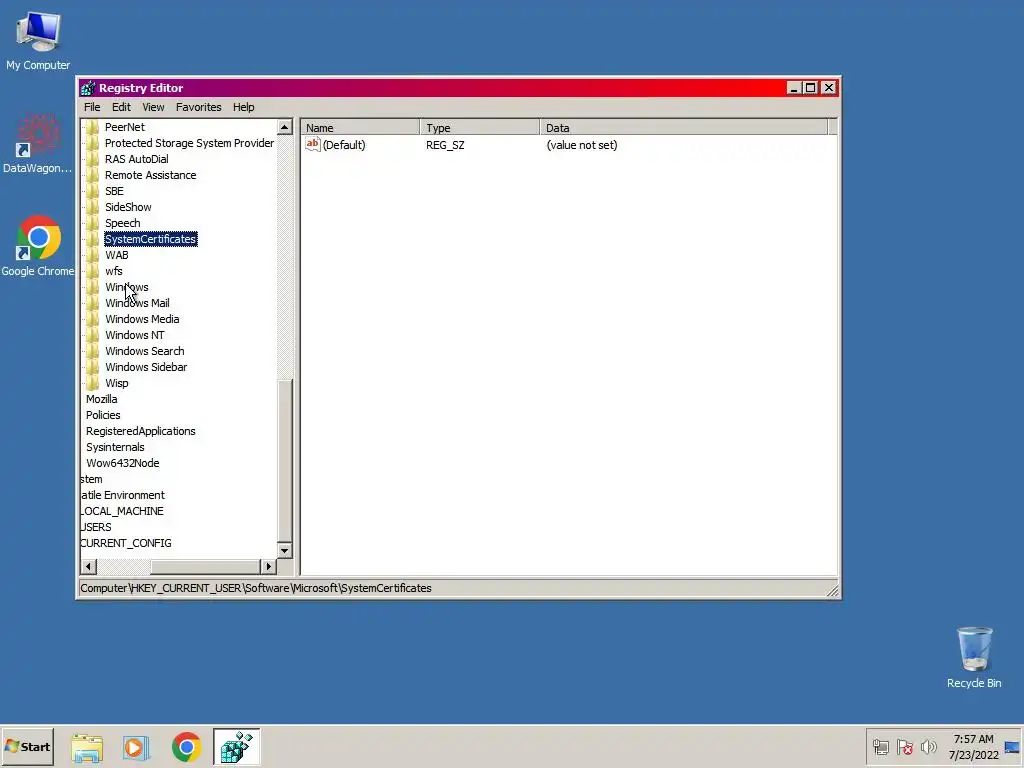The height and width of the screenshot is (768, 1024).
Task: Select the Windows Search key
Action: (144, 351)
